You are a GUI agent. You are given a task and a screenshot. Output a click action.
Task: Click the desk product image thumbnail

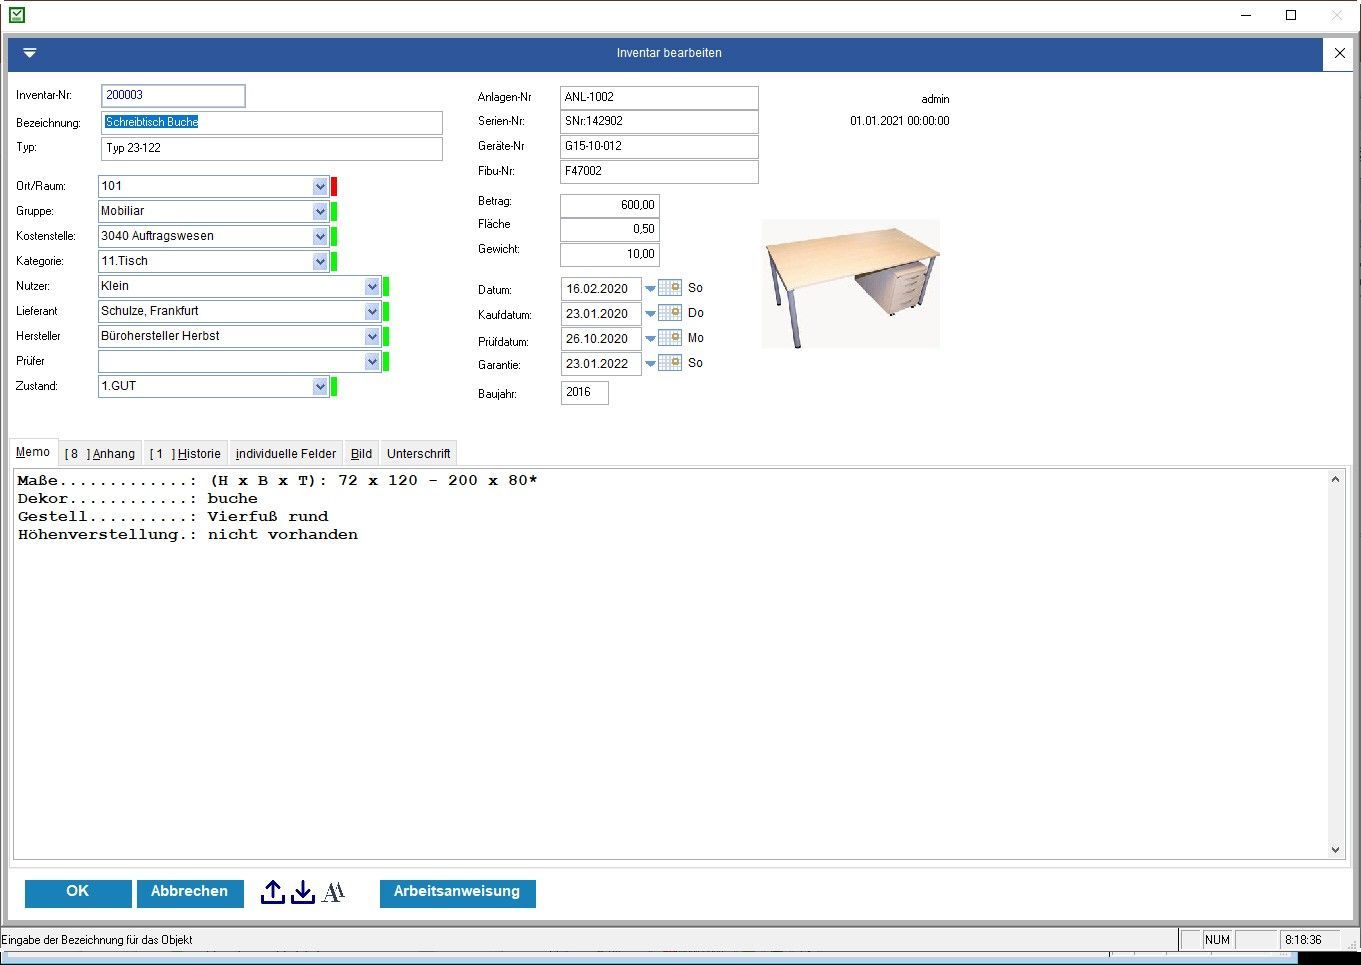(x=851, y=284)
